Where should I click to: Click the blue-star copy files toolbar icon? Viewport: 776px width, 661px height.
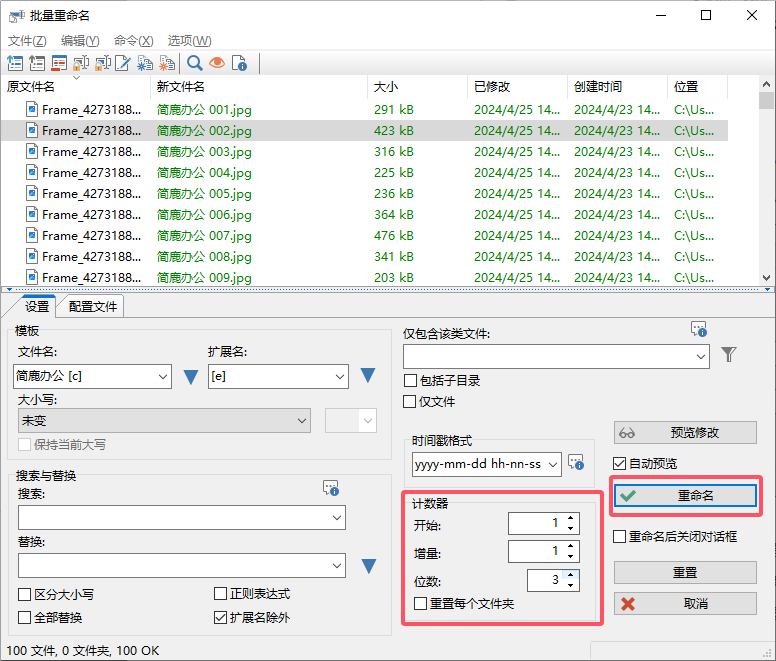[145, 63]
